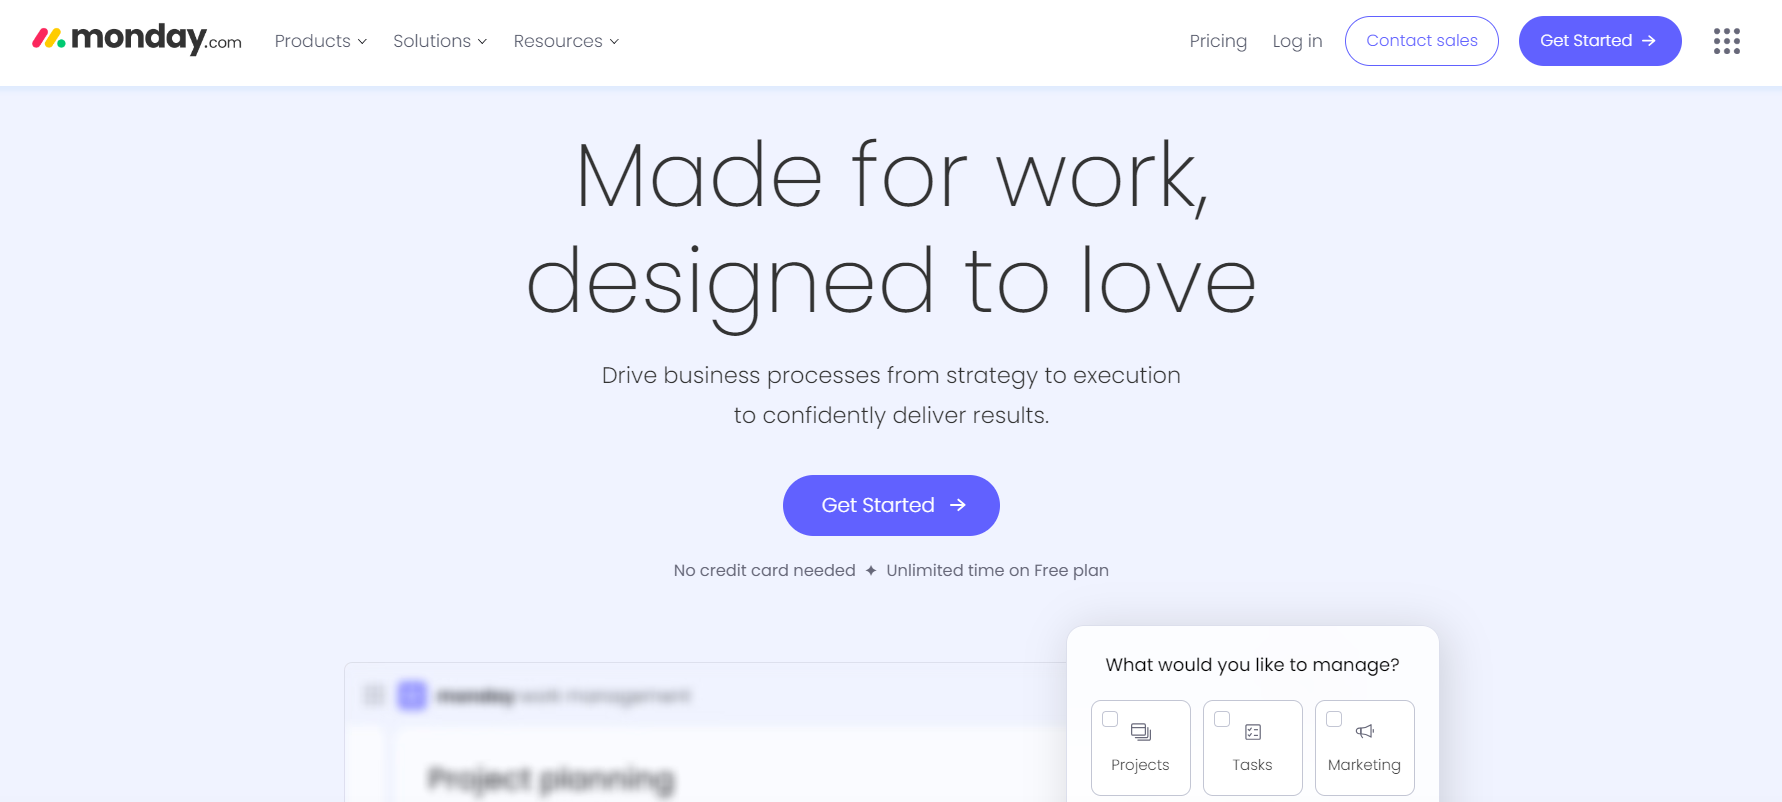Click arrow icon in hero Get Started button
The image size is (1782, 802).
(958, 505)
